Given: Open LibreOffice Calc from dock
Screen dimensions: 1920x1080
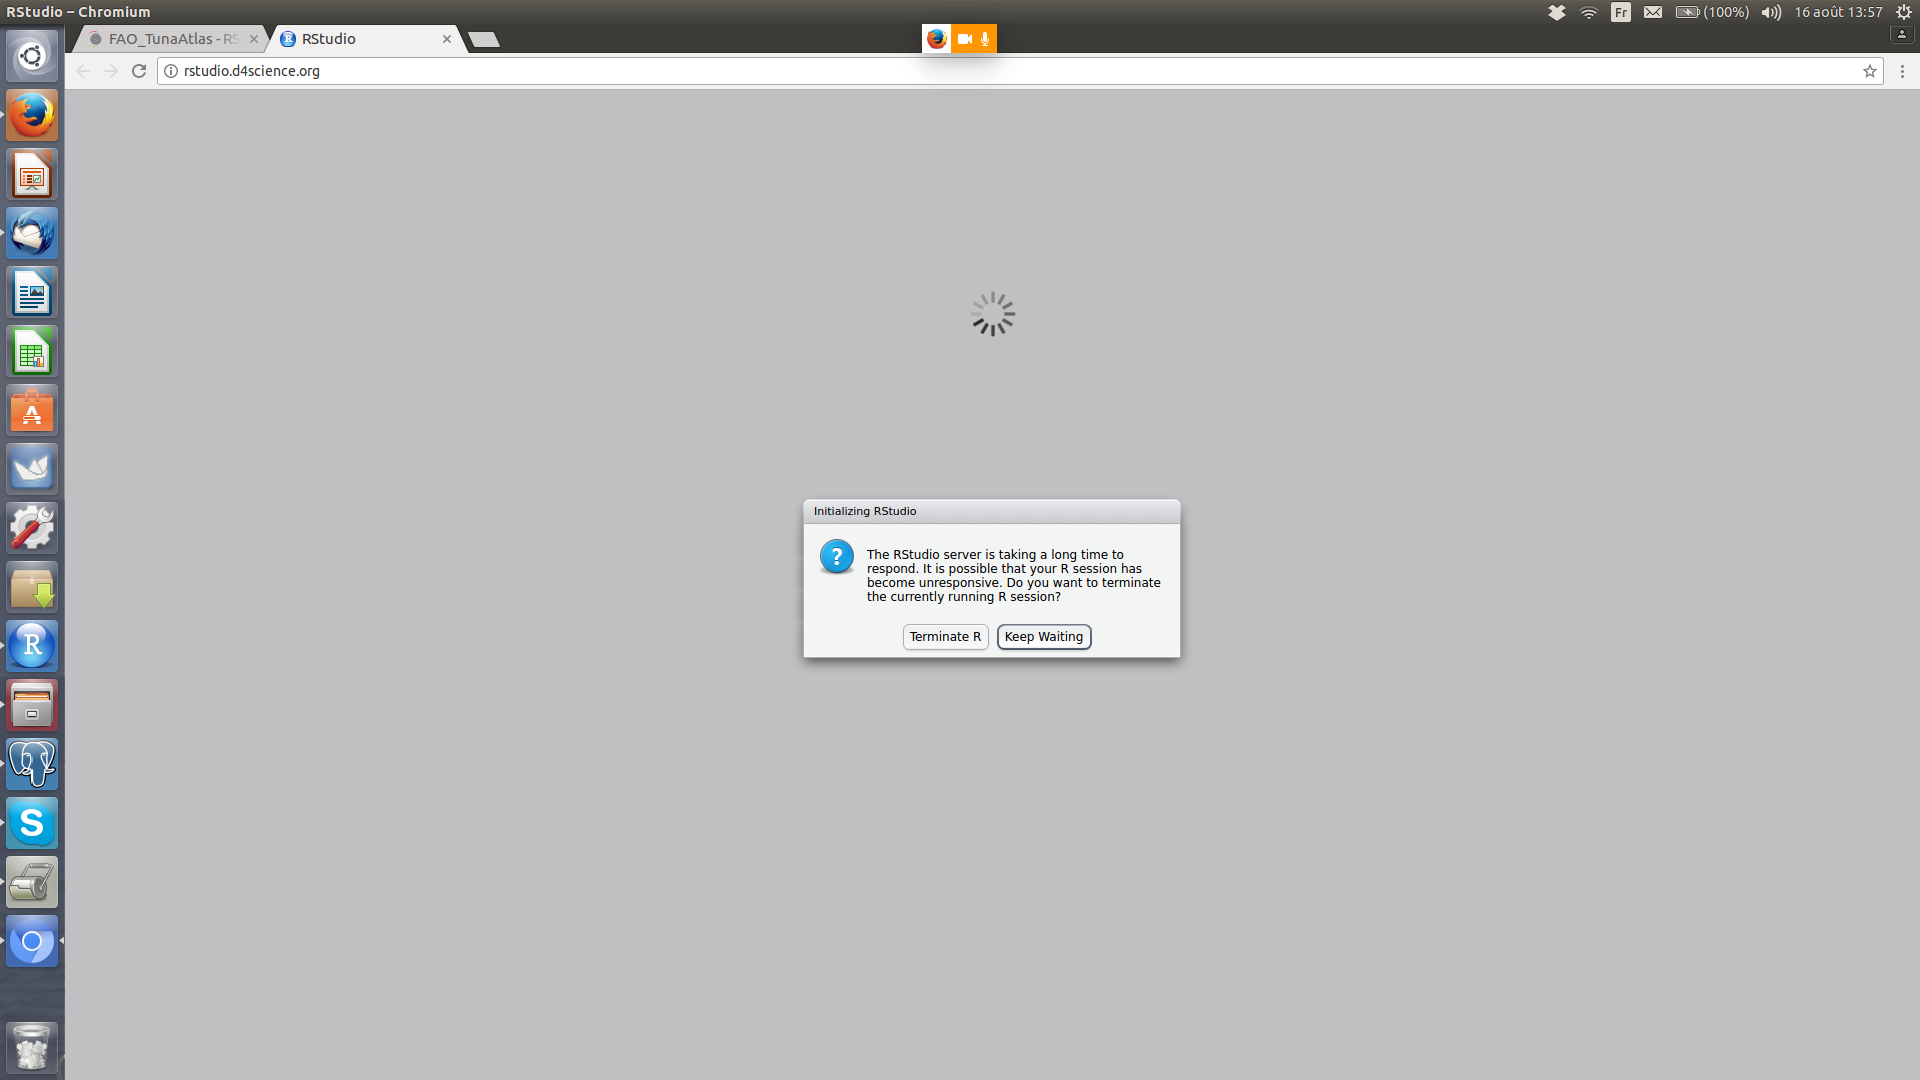Looking at the screenshot, I should tap(32, 352).
